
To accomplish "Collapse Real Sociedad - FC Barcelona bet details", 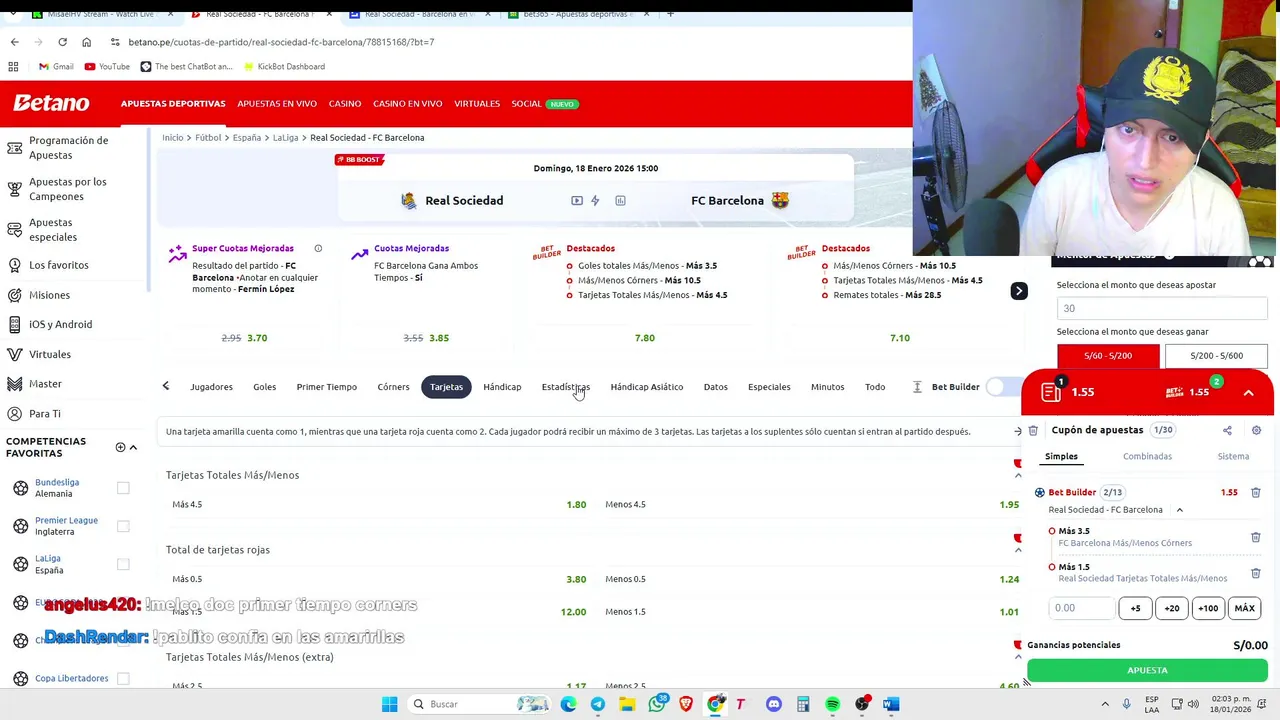I will coord(1179,510).
